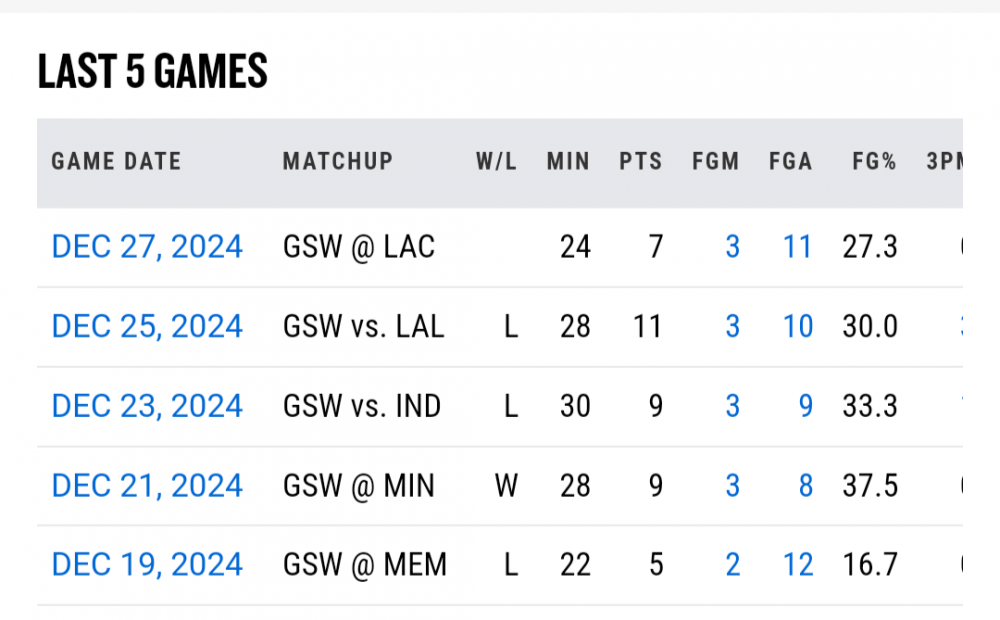Open the DEC 27, 2024 game link
The height and width of the screenshot is (620, 1000).
(147, 247)
